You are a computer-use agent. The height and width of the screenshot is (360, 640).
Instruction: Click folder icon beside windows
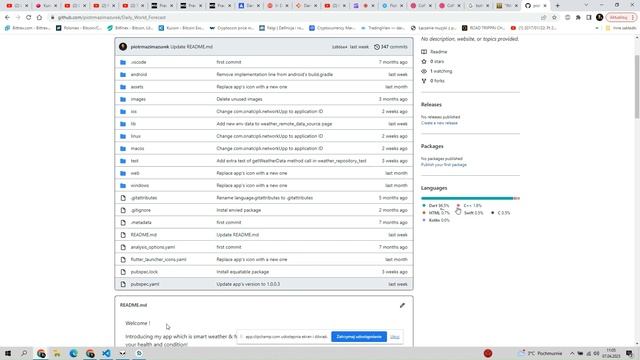pos(123,185)
